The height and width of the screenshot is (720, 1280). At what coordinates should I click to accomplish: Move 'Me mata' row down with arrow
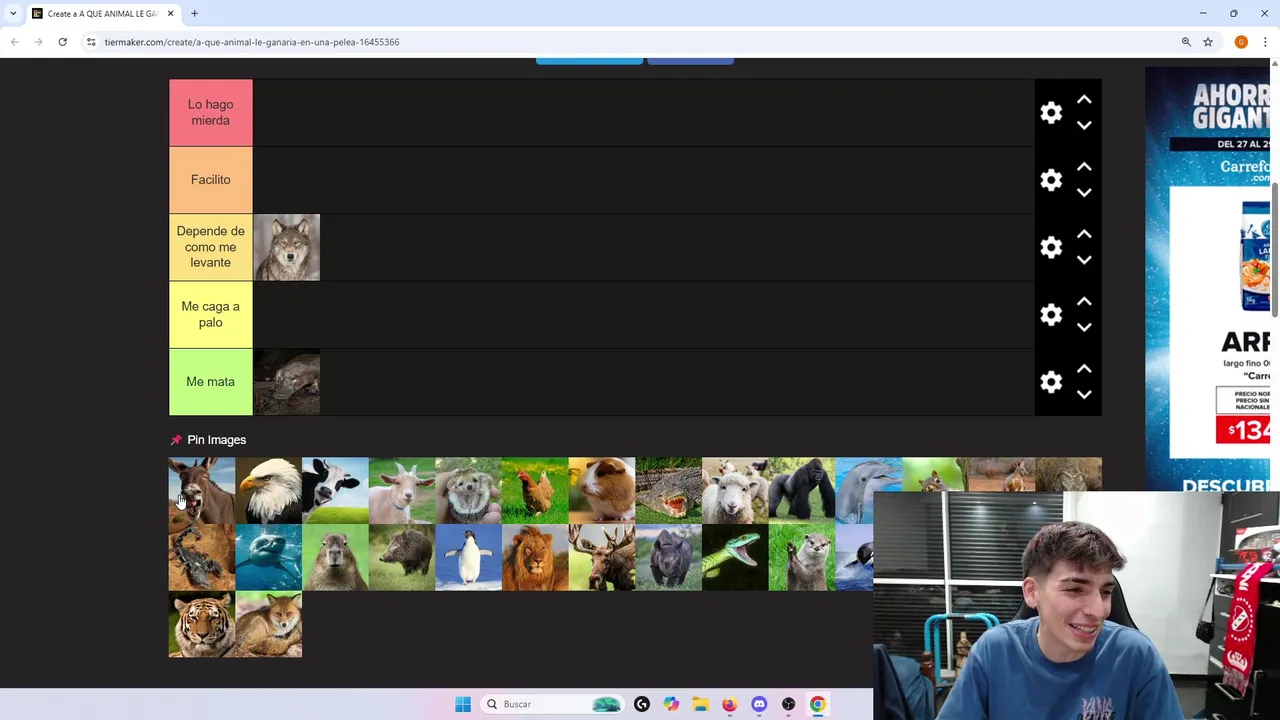point(1084,394)
